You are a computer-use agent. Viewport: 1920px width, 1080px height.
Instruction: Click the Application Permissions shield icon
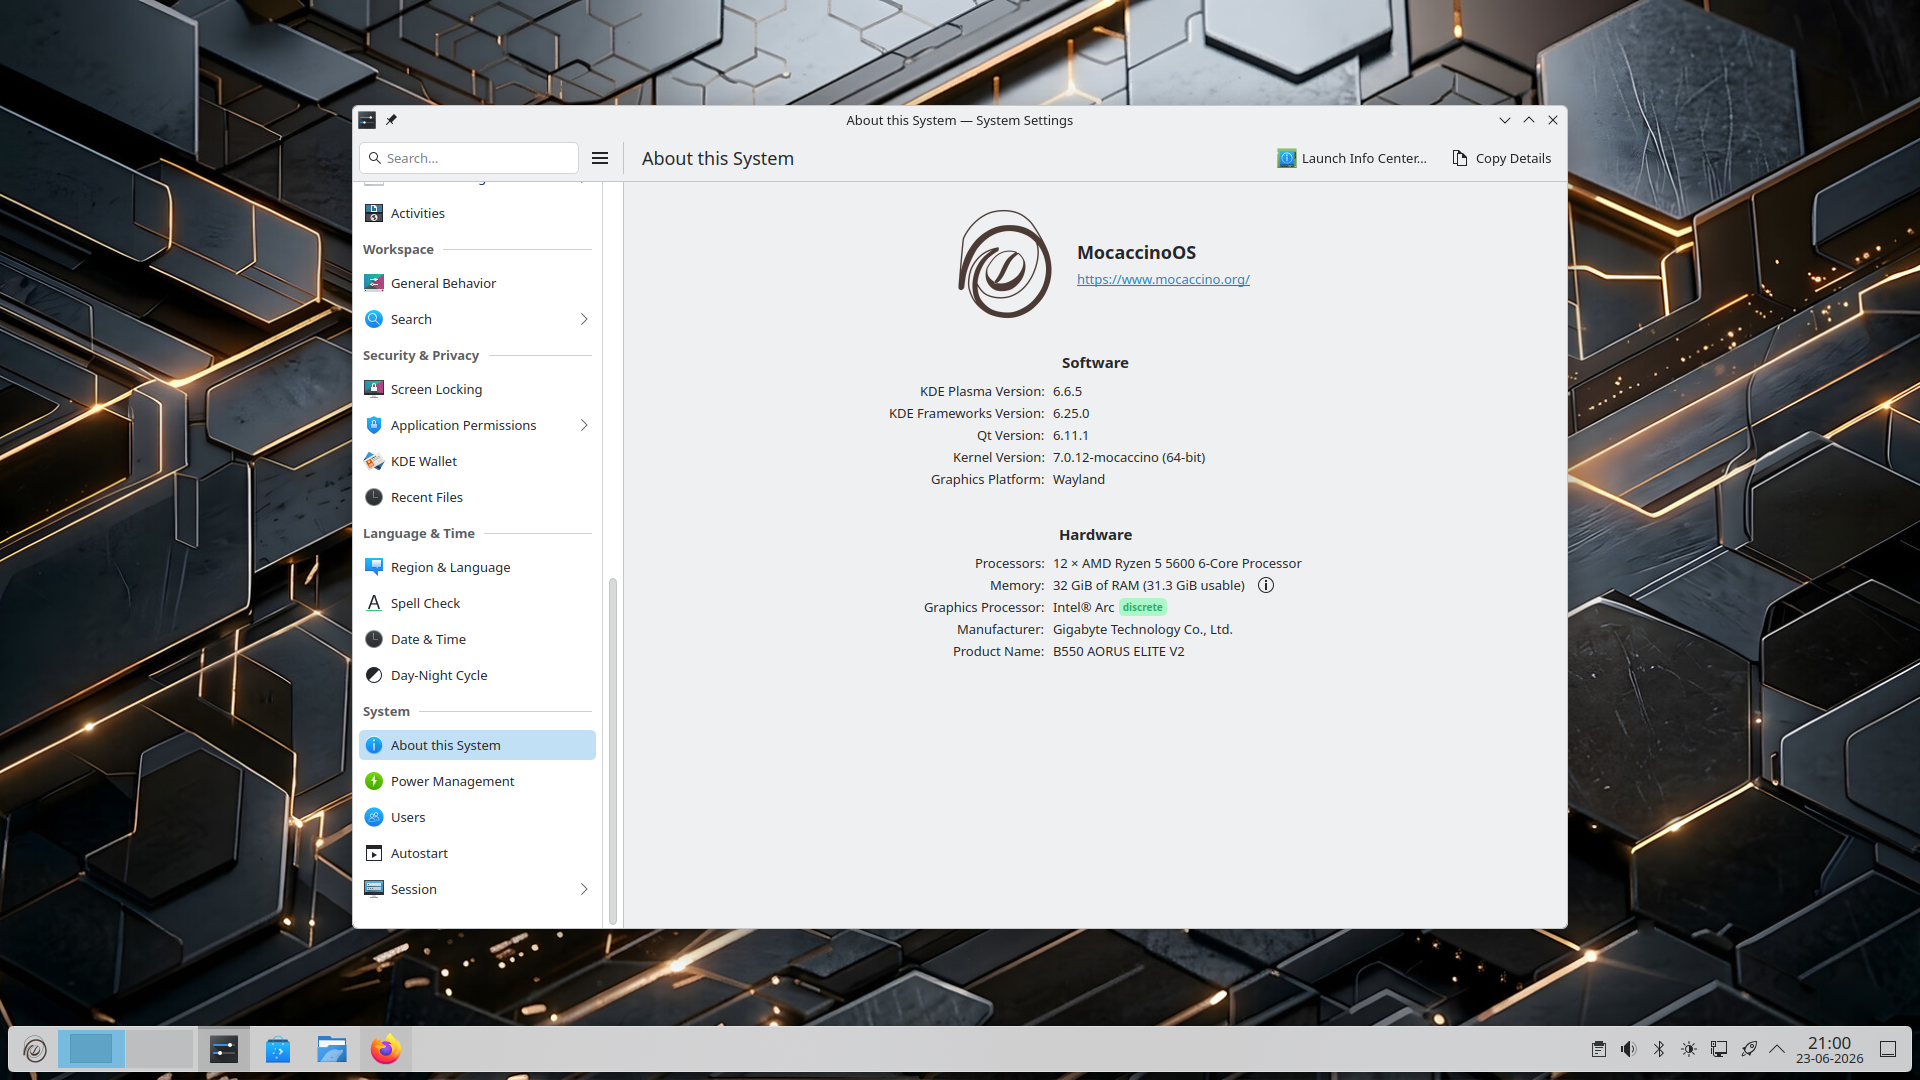pyautogui.click(x=374, y=425)
